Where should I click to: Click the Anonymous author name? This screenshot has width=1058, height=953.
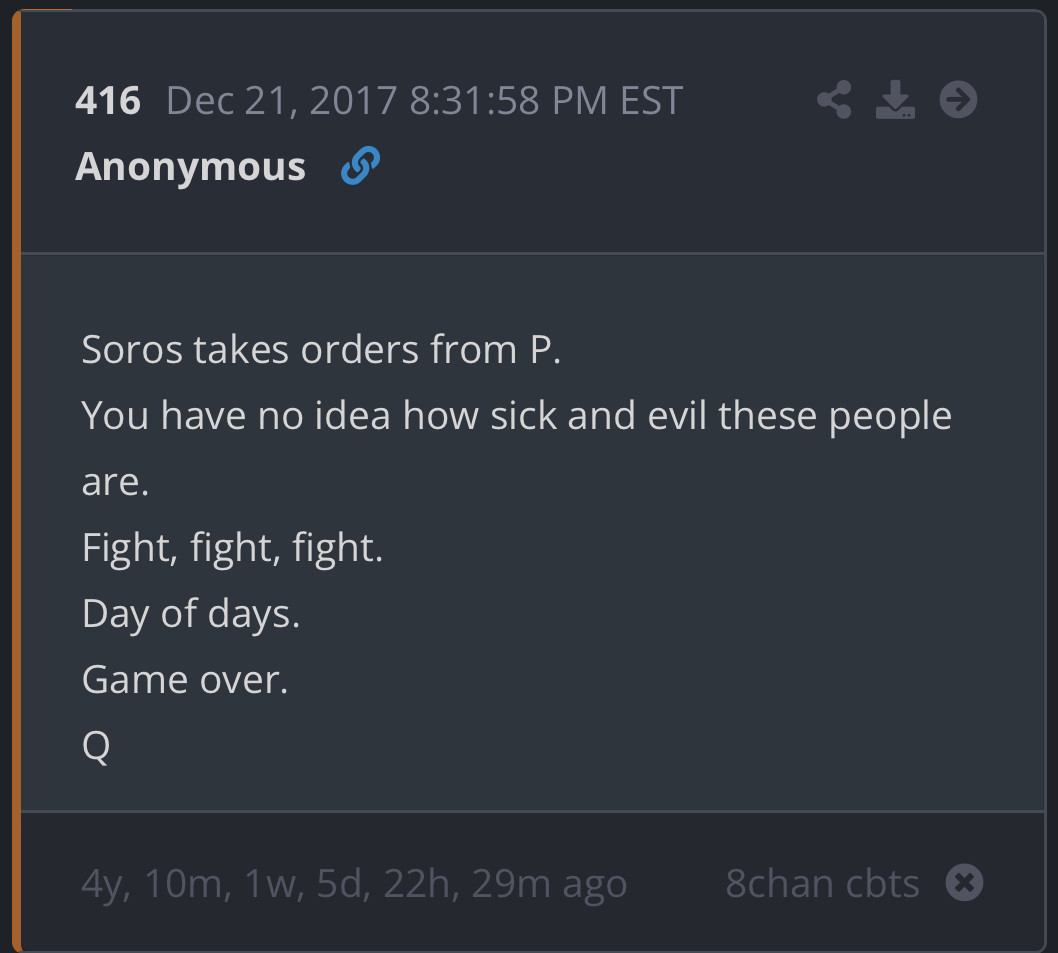(x=190, y=167)
